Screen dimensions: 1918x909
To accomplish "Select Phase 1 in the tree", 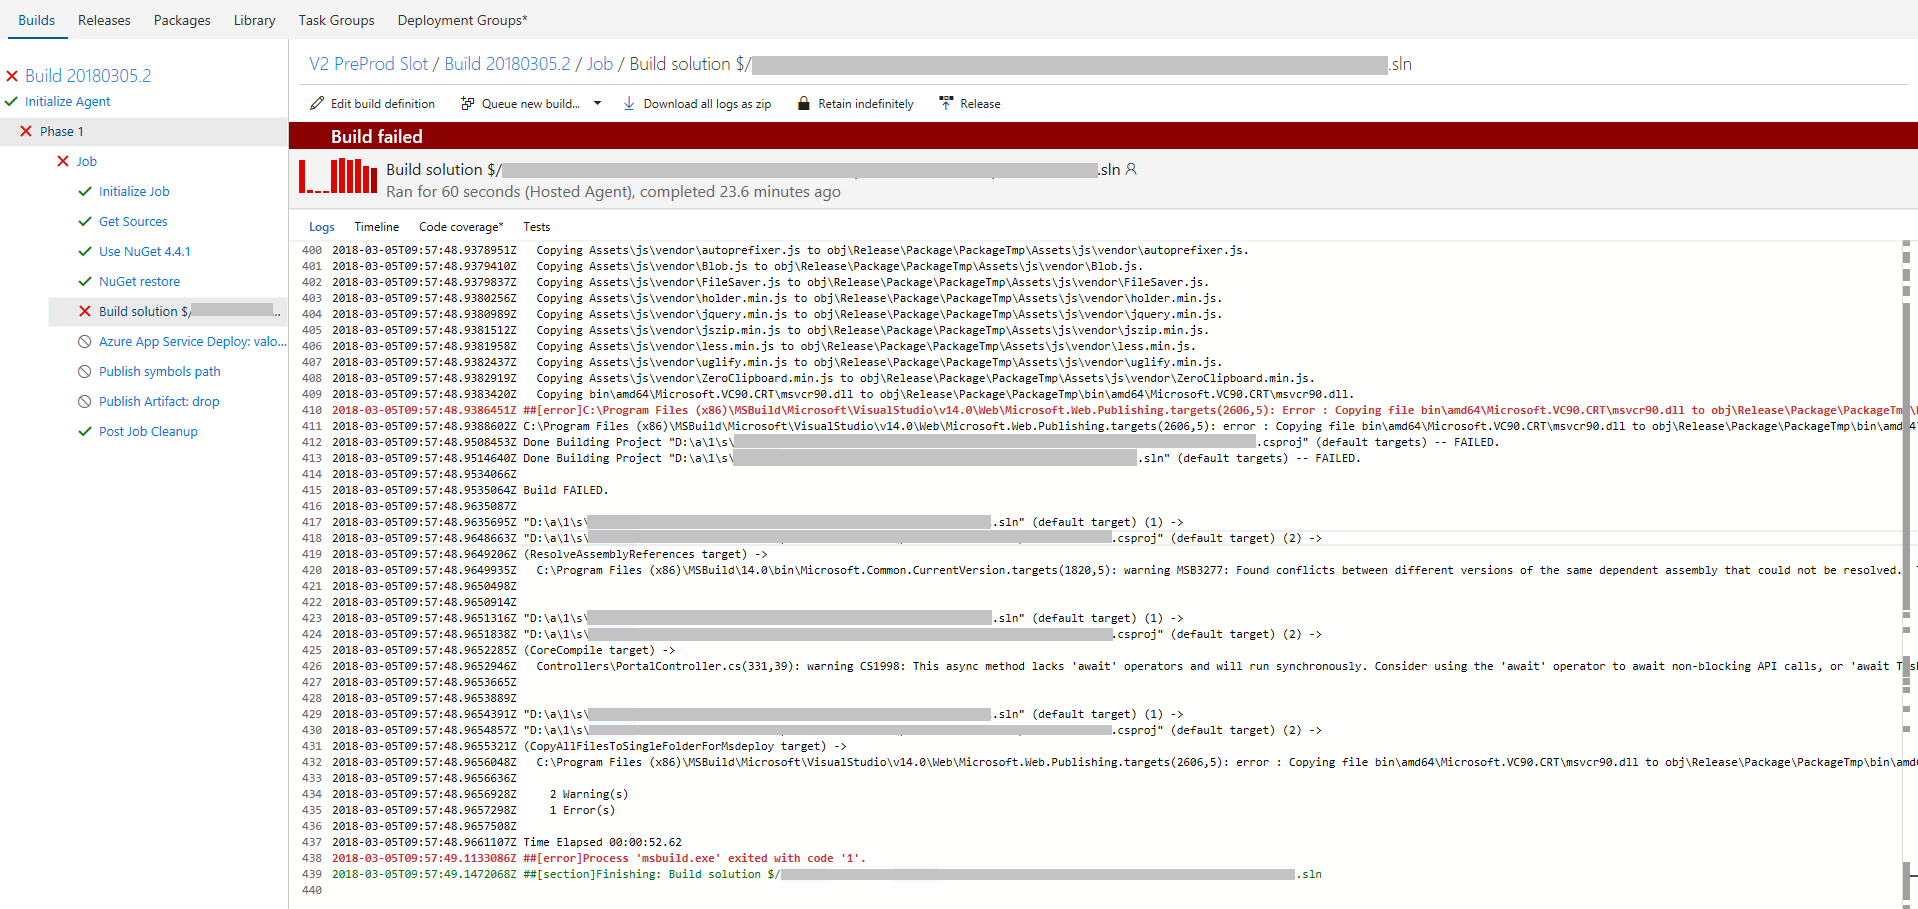I will pyautogui.click(x=62, y=132).
